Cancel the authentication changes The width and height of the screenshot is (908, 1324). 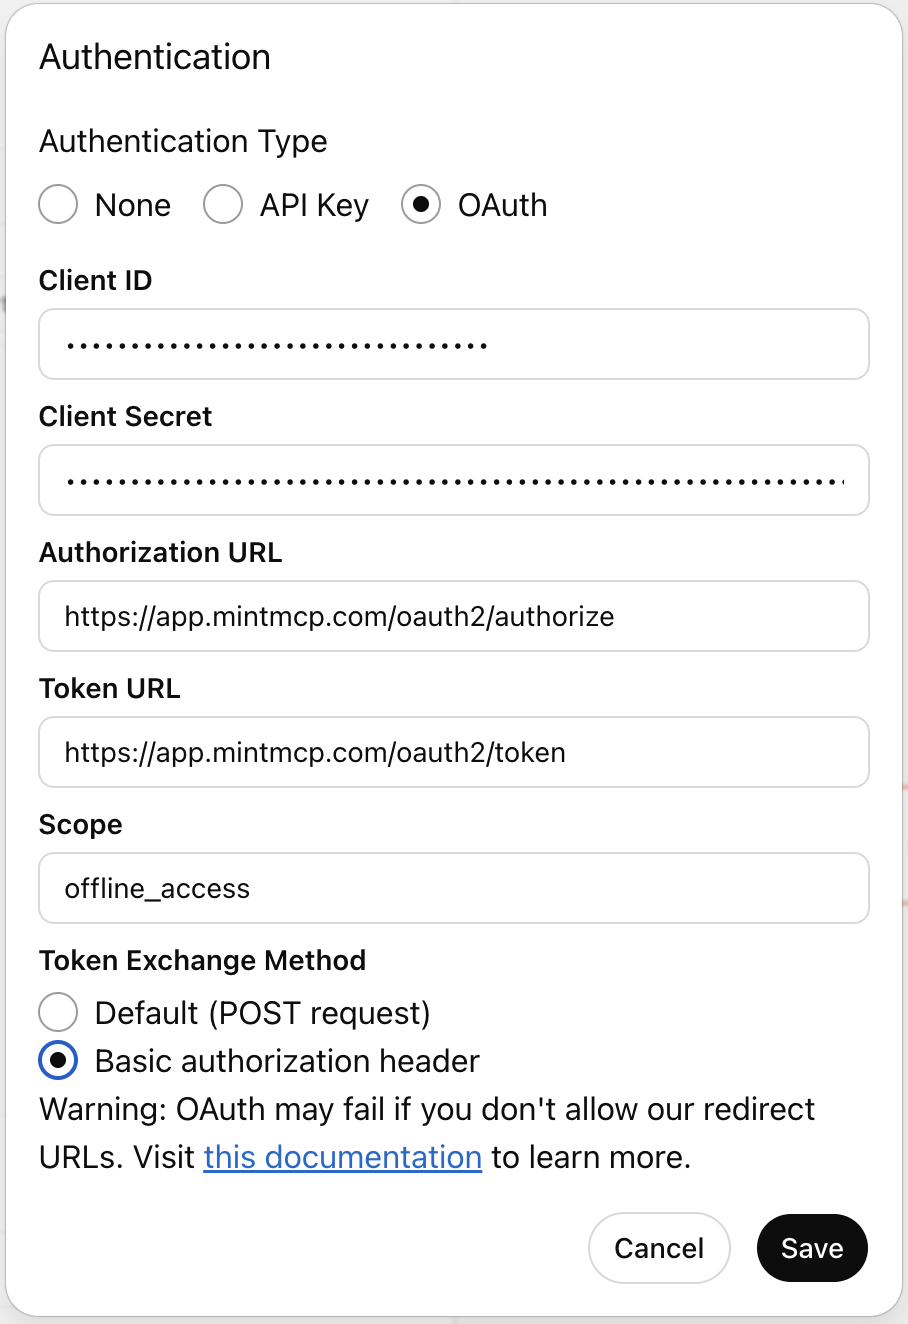pos(659,1248)
